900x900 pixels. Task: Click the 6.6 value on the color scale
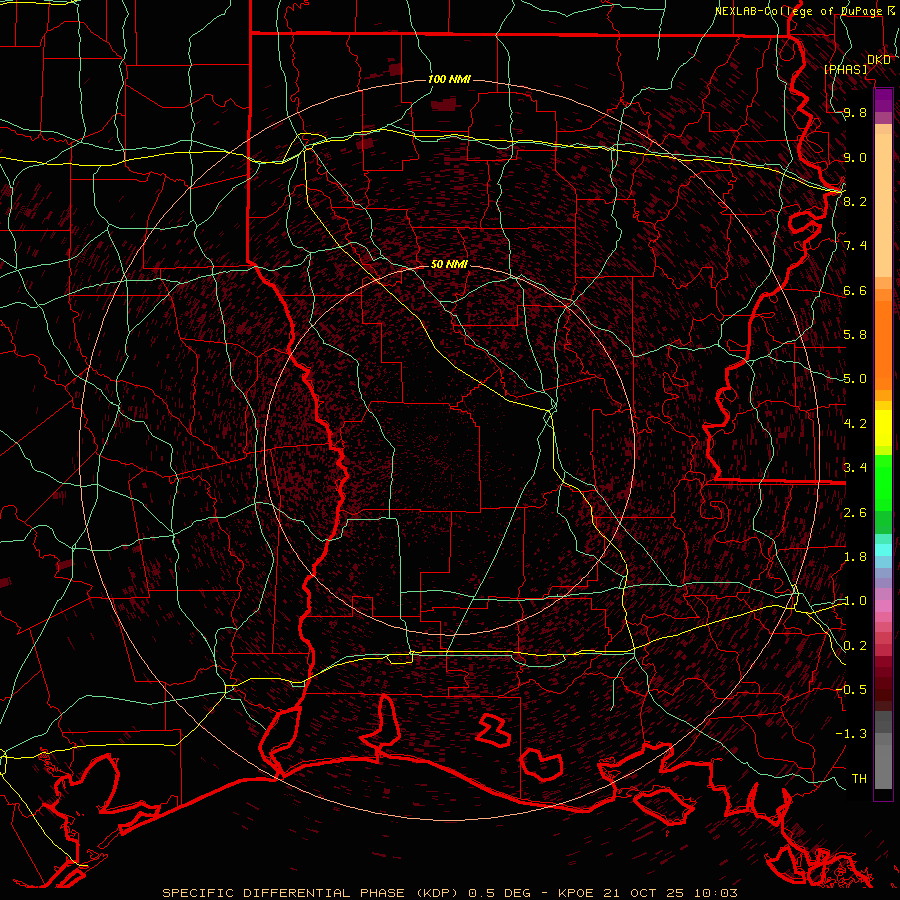(855, 290)
